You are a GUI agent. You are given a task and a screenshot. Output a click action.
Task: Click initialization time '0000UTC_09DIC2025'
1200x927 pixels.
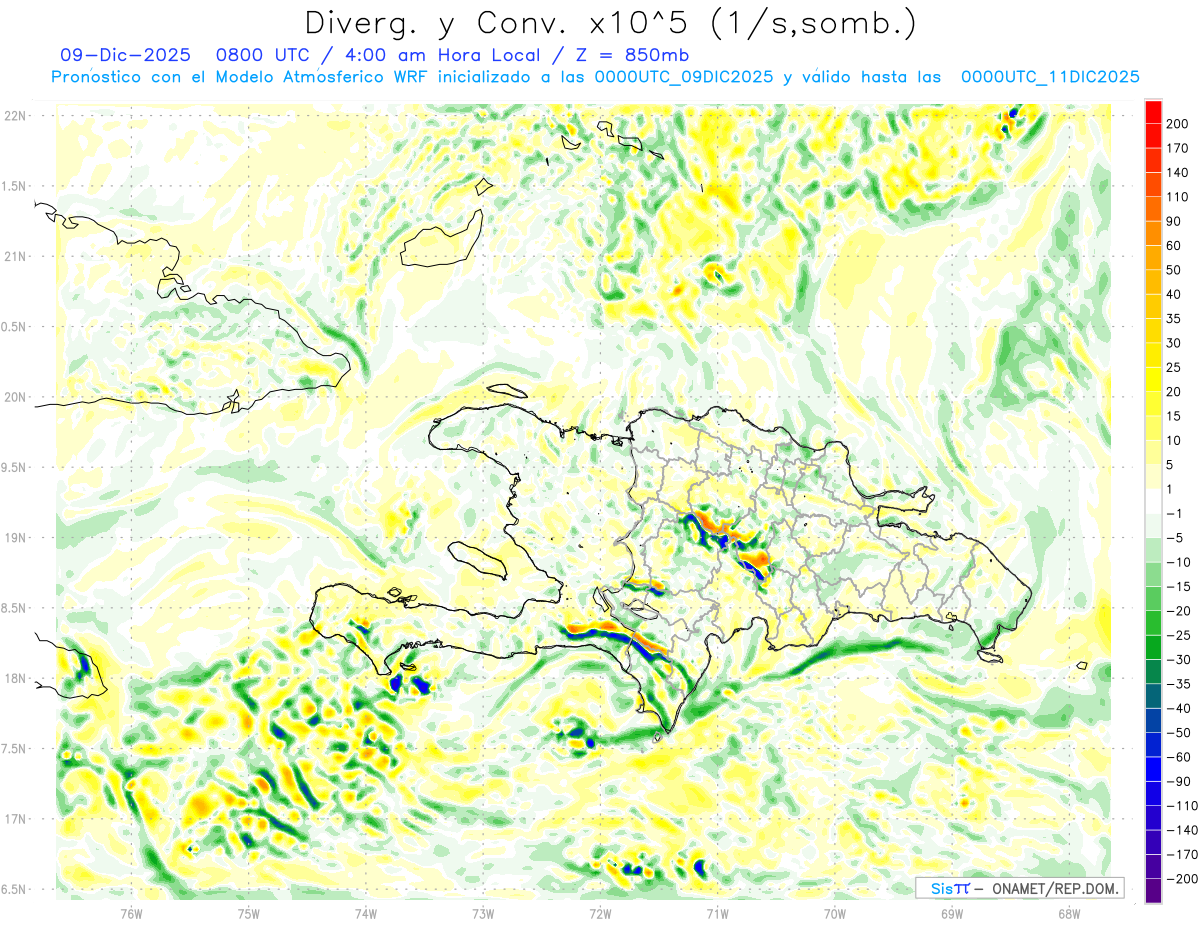point(683,77)
